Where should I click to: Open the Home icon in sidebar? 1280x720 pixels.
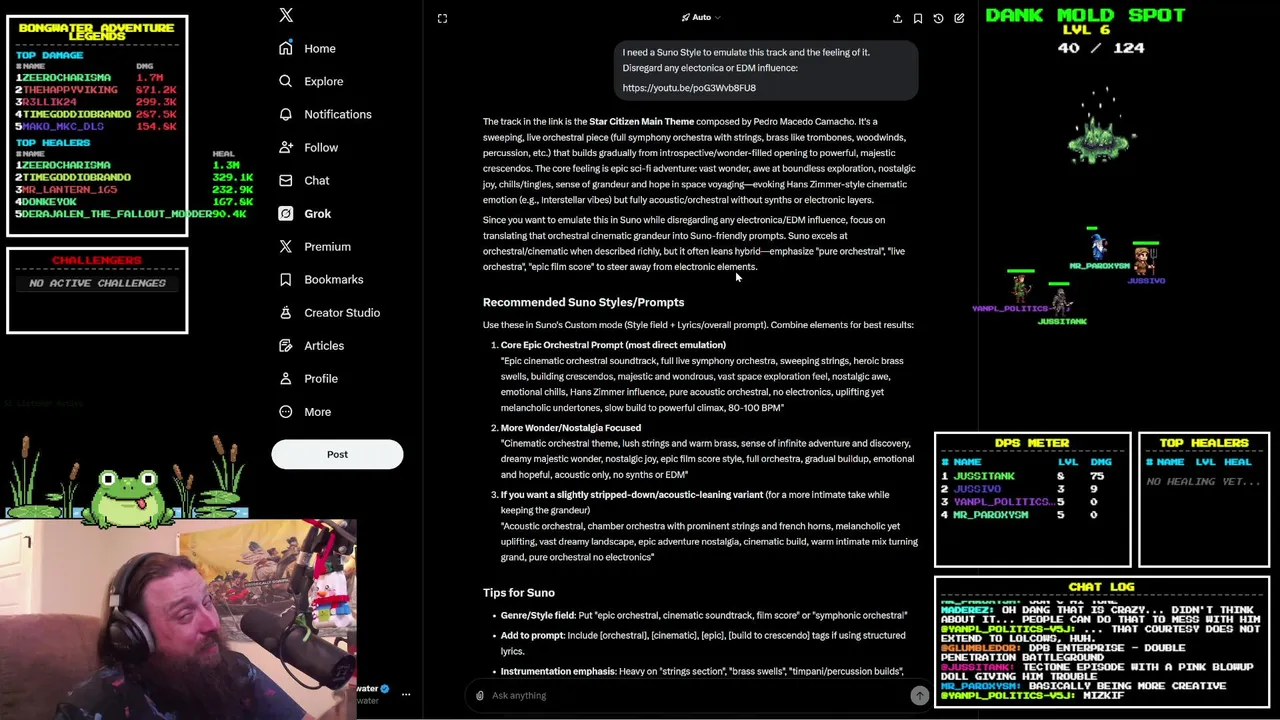(x=286, y=48)
